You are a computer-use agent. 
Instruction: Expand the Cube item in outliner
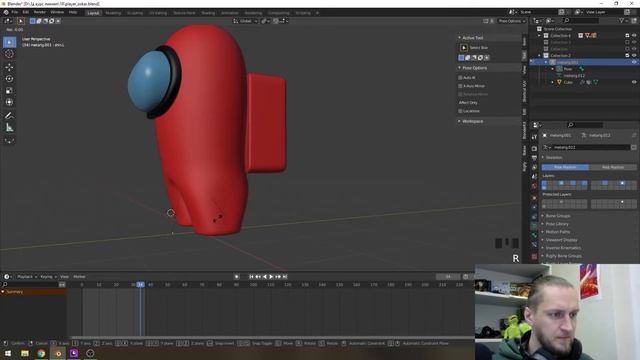[x=553, y=82]
